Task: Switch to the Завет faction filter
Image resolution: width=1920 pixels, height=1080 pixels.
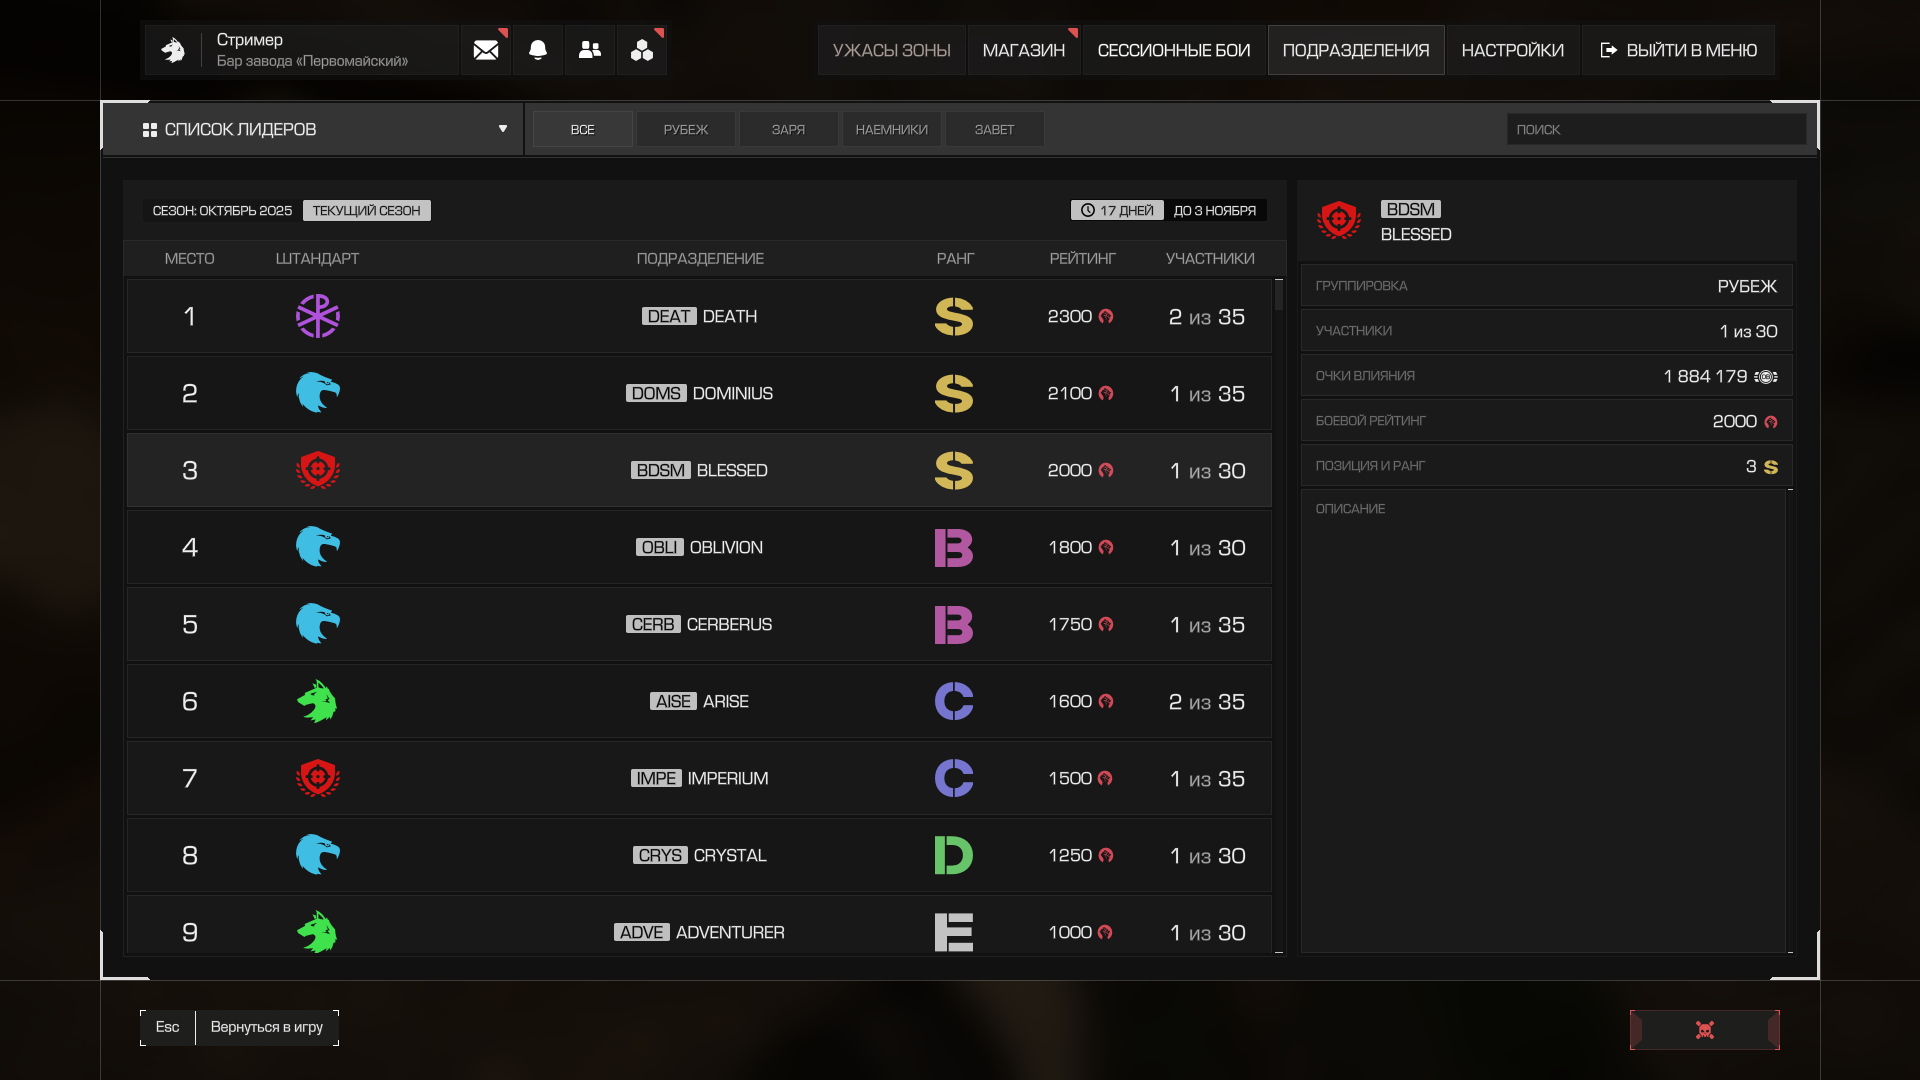Action: point(994,129)
